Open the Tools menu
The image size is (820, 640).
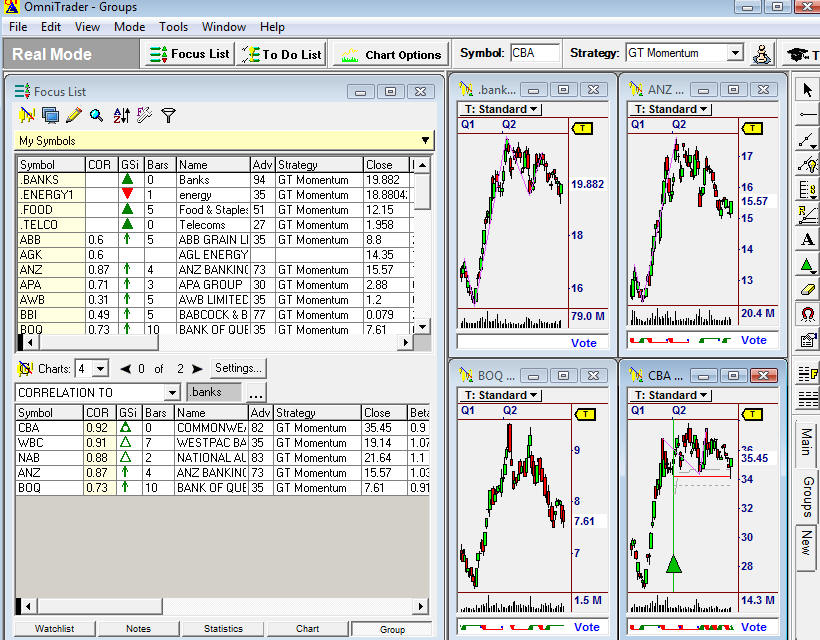pos(173,27)
